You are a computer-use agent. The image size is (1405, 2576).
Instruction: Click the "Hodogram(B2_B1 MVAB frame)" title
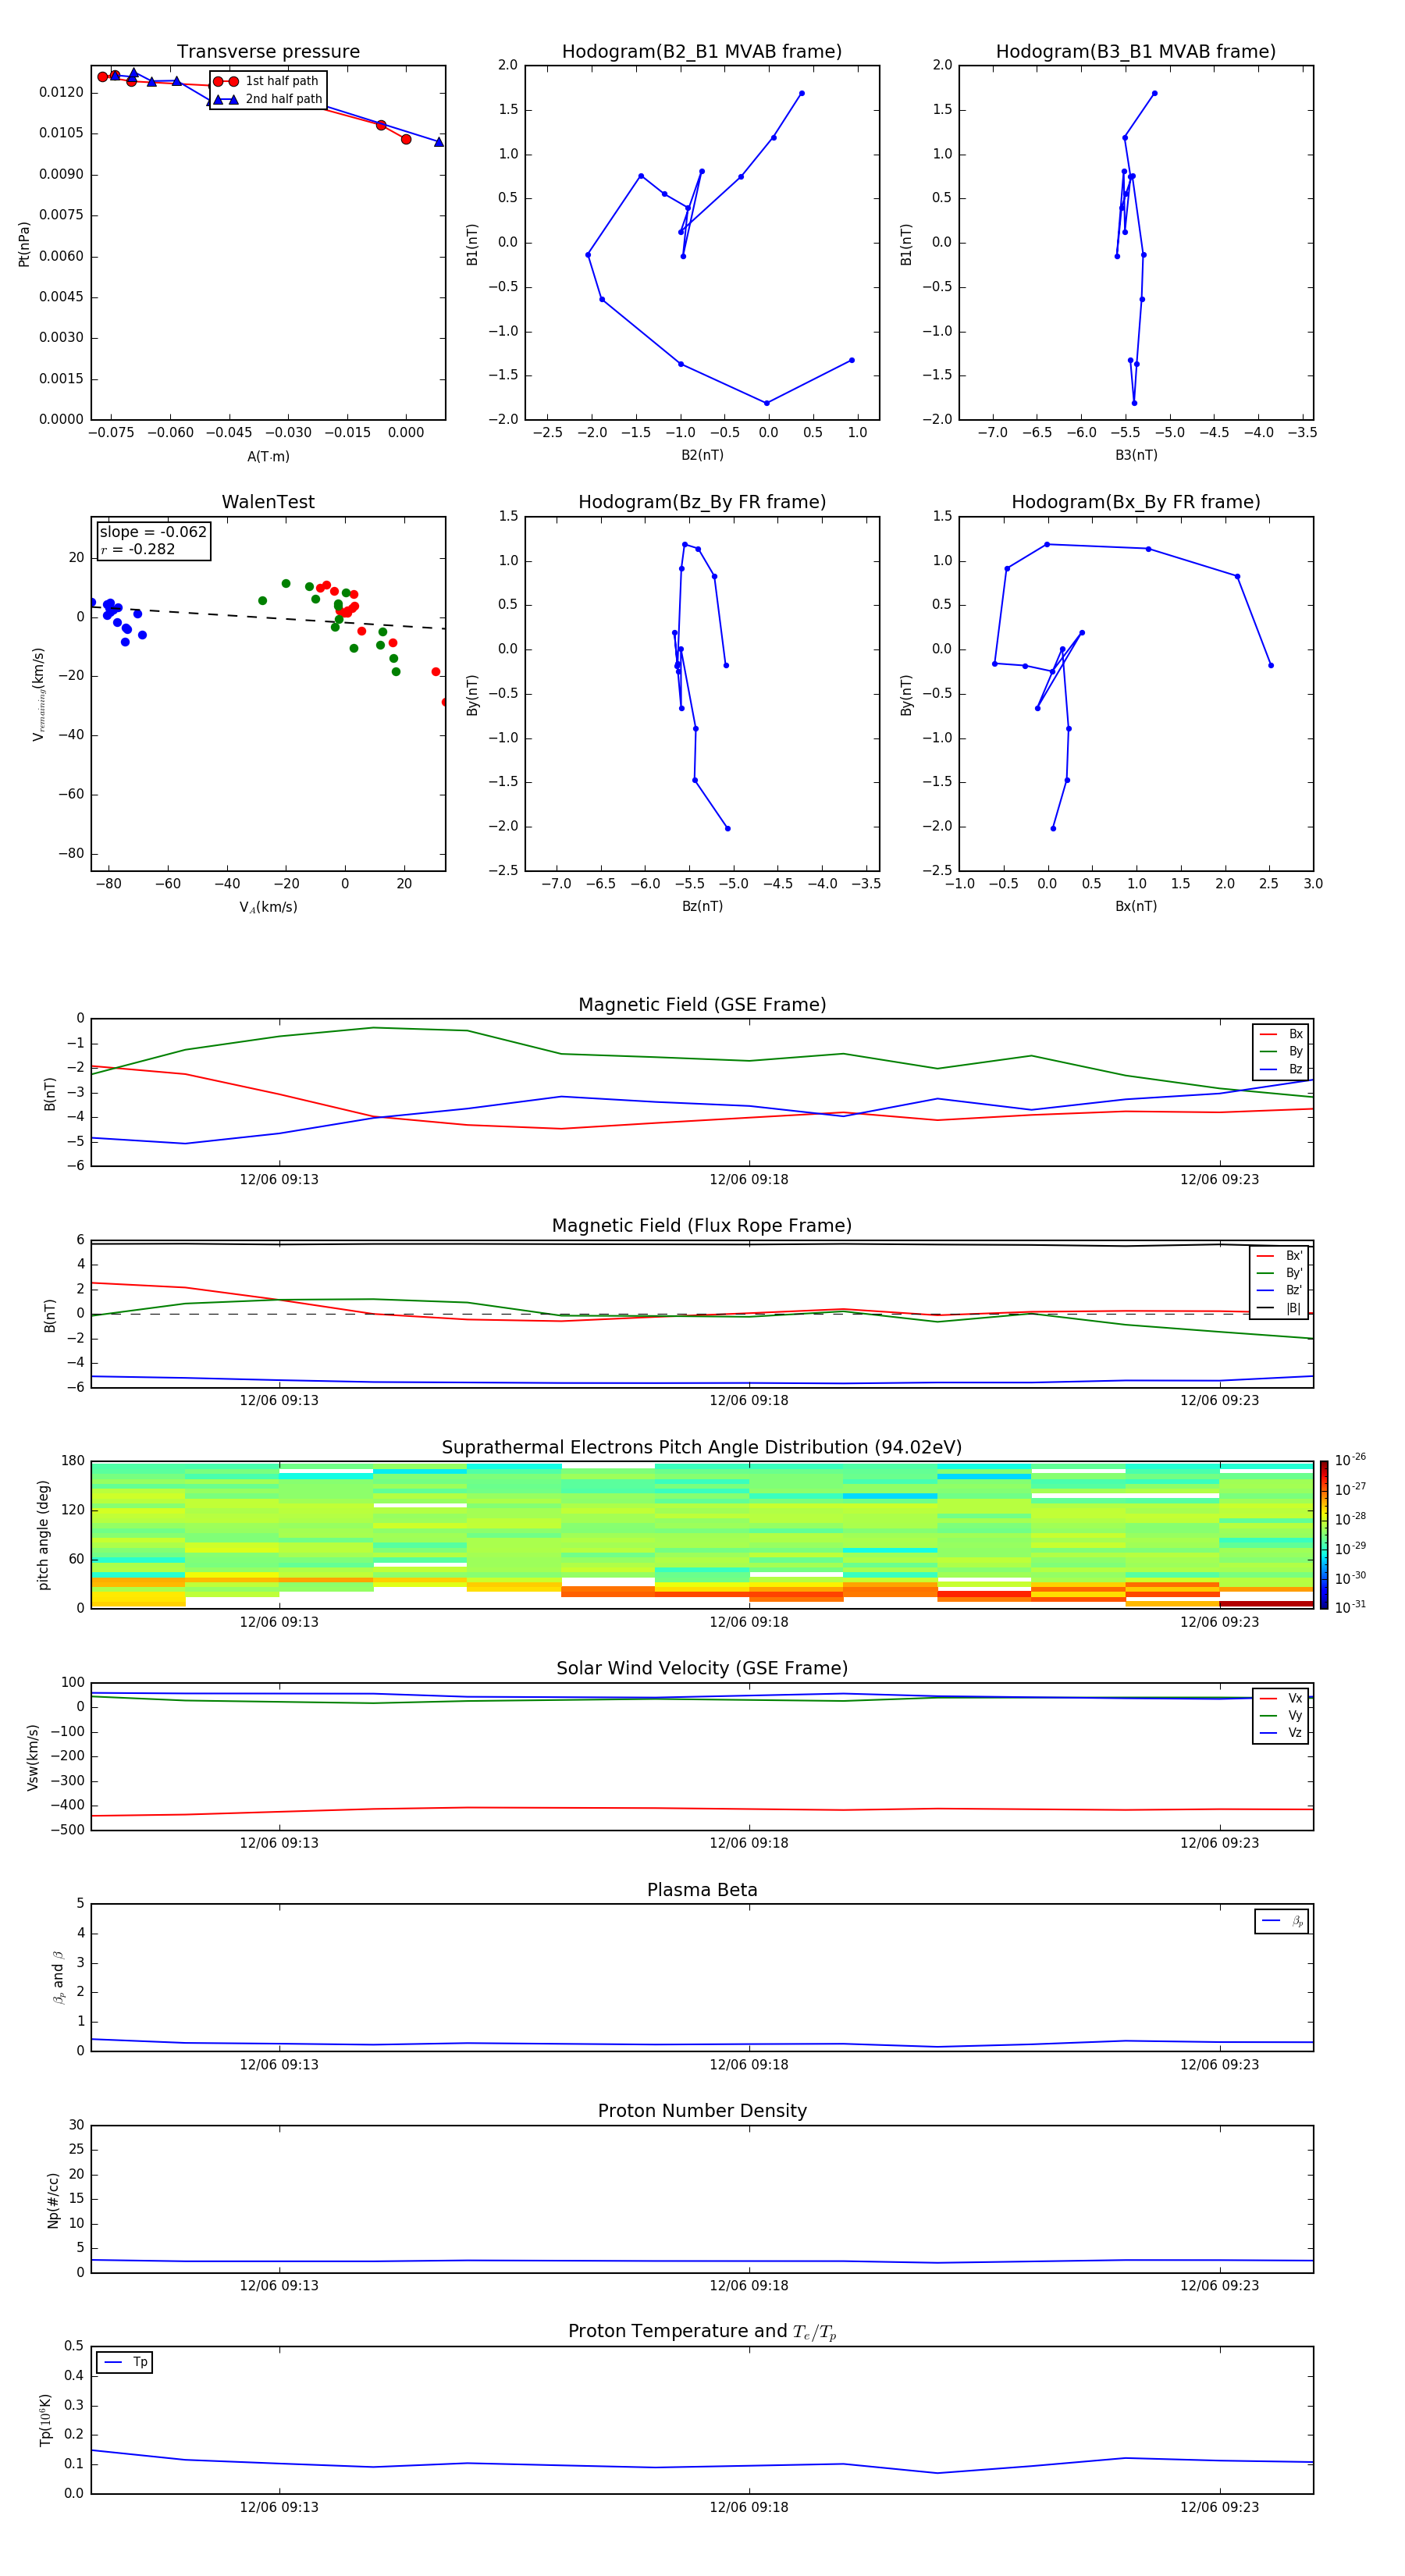[x=702, y=52]
